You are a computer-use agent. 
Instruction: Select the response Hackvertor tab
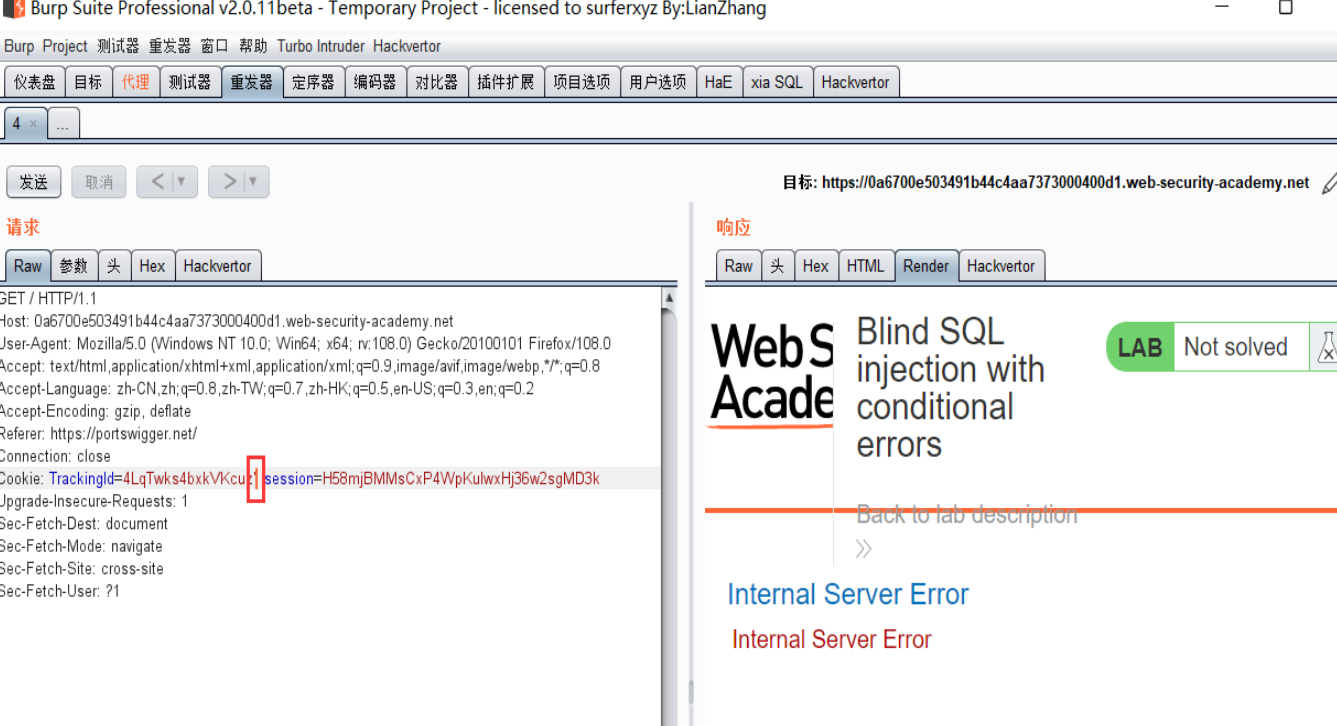tap(1002, 266)
